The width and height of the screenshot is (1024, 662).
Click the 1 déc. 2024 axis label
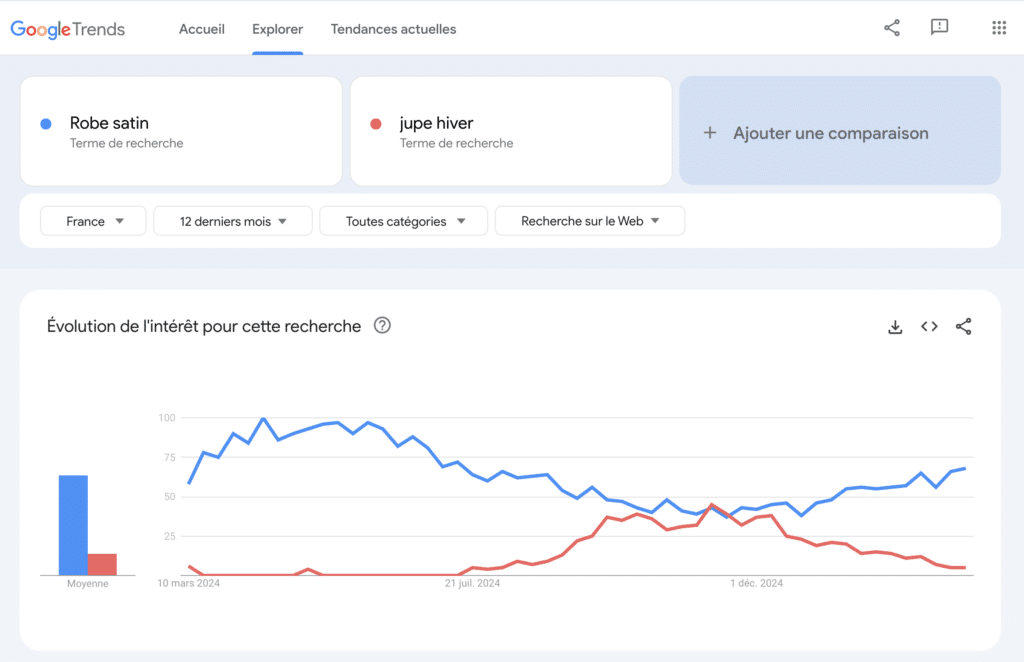click(x=756, y=583)
